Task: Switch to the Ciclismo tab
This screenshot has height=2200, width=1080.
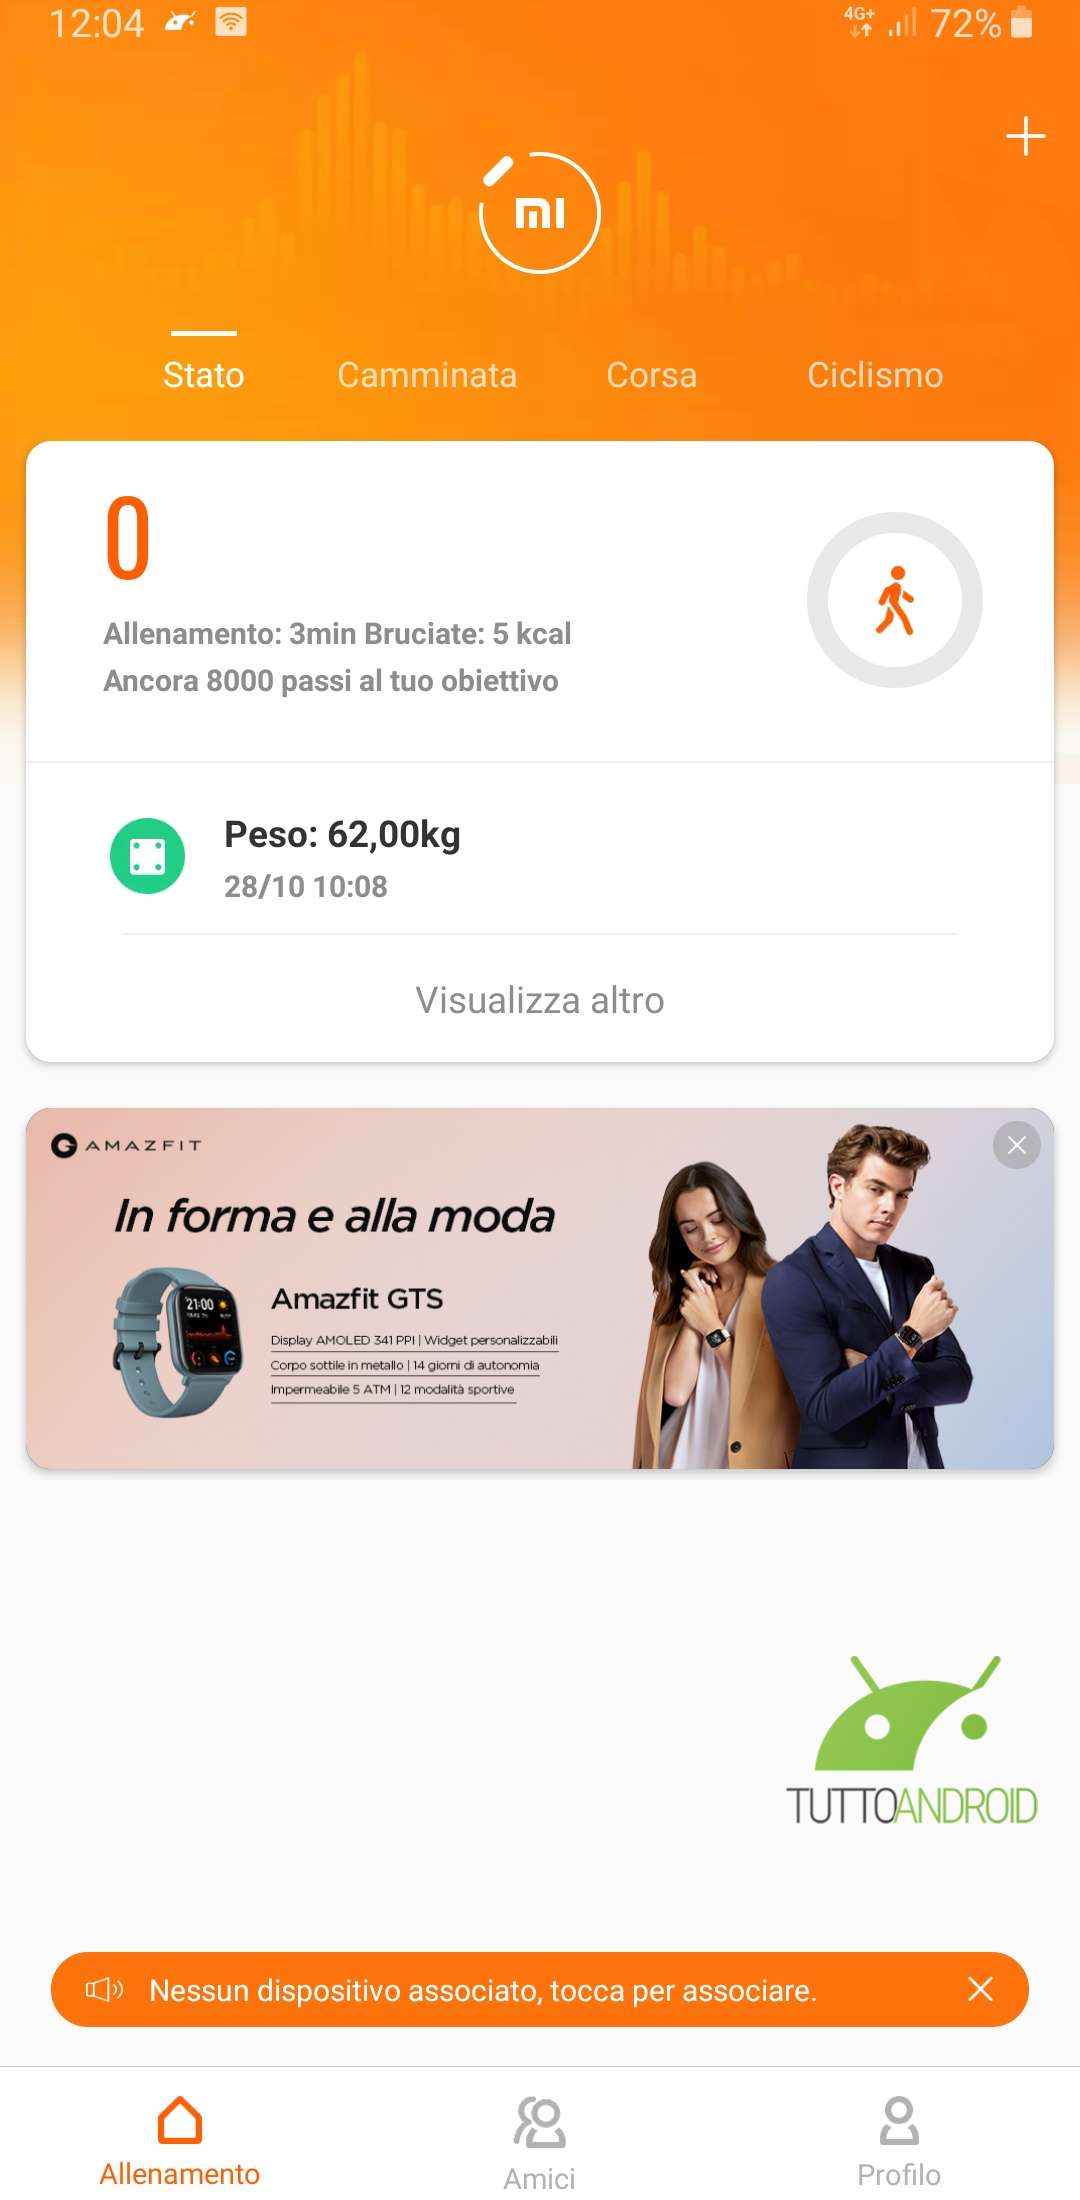Action: (875, 375)
